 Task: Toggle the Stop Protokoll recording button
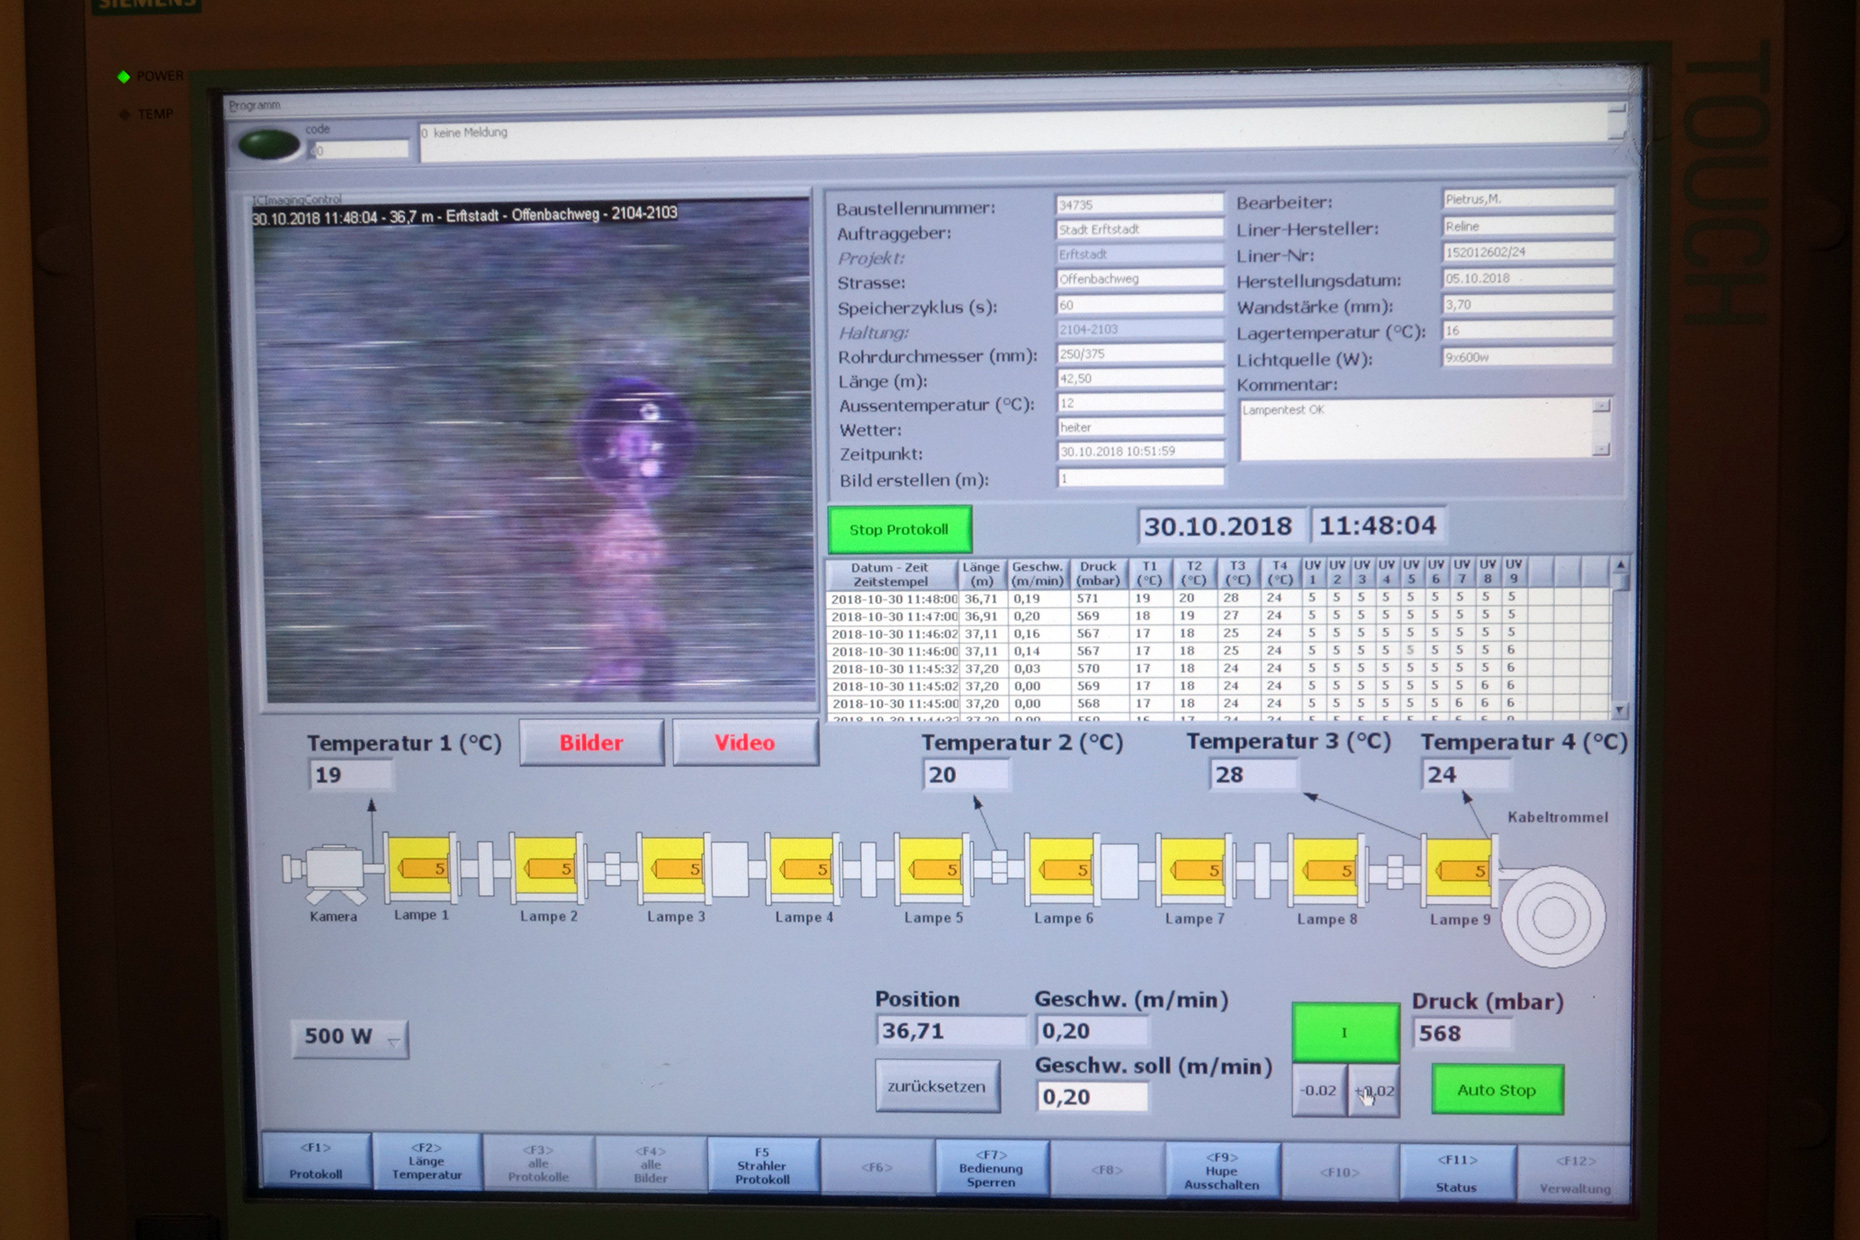click(x=898, y=529)
